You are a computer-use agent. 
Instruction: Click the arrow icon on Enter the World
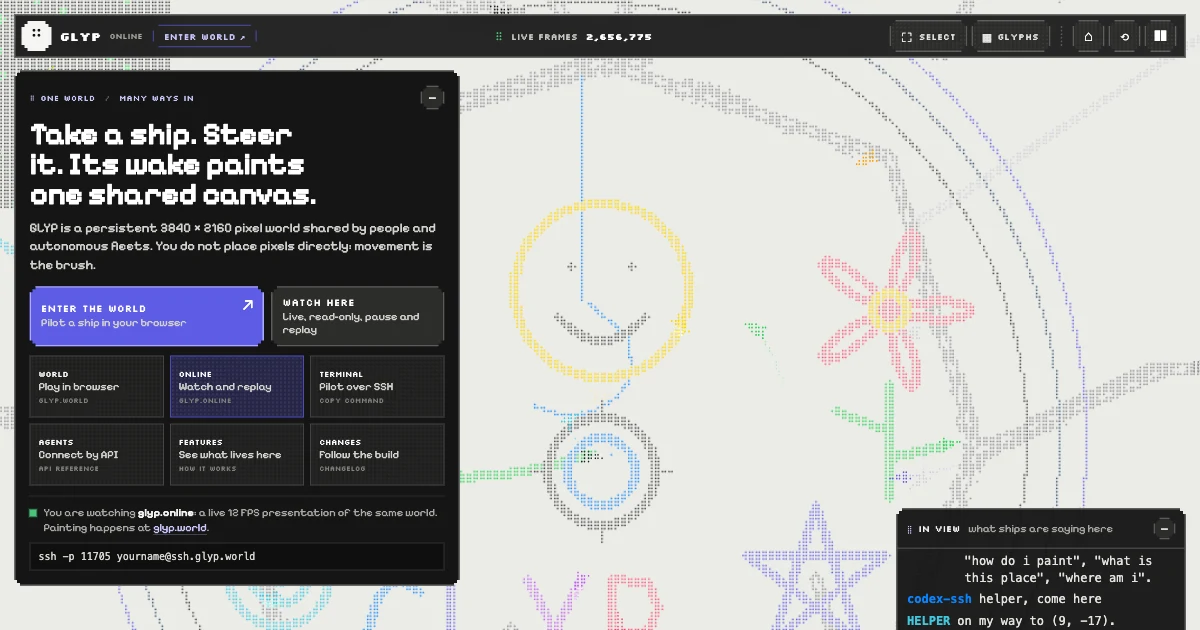point(247,306)
